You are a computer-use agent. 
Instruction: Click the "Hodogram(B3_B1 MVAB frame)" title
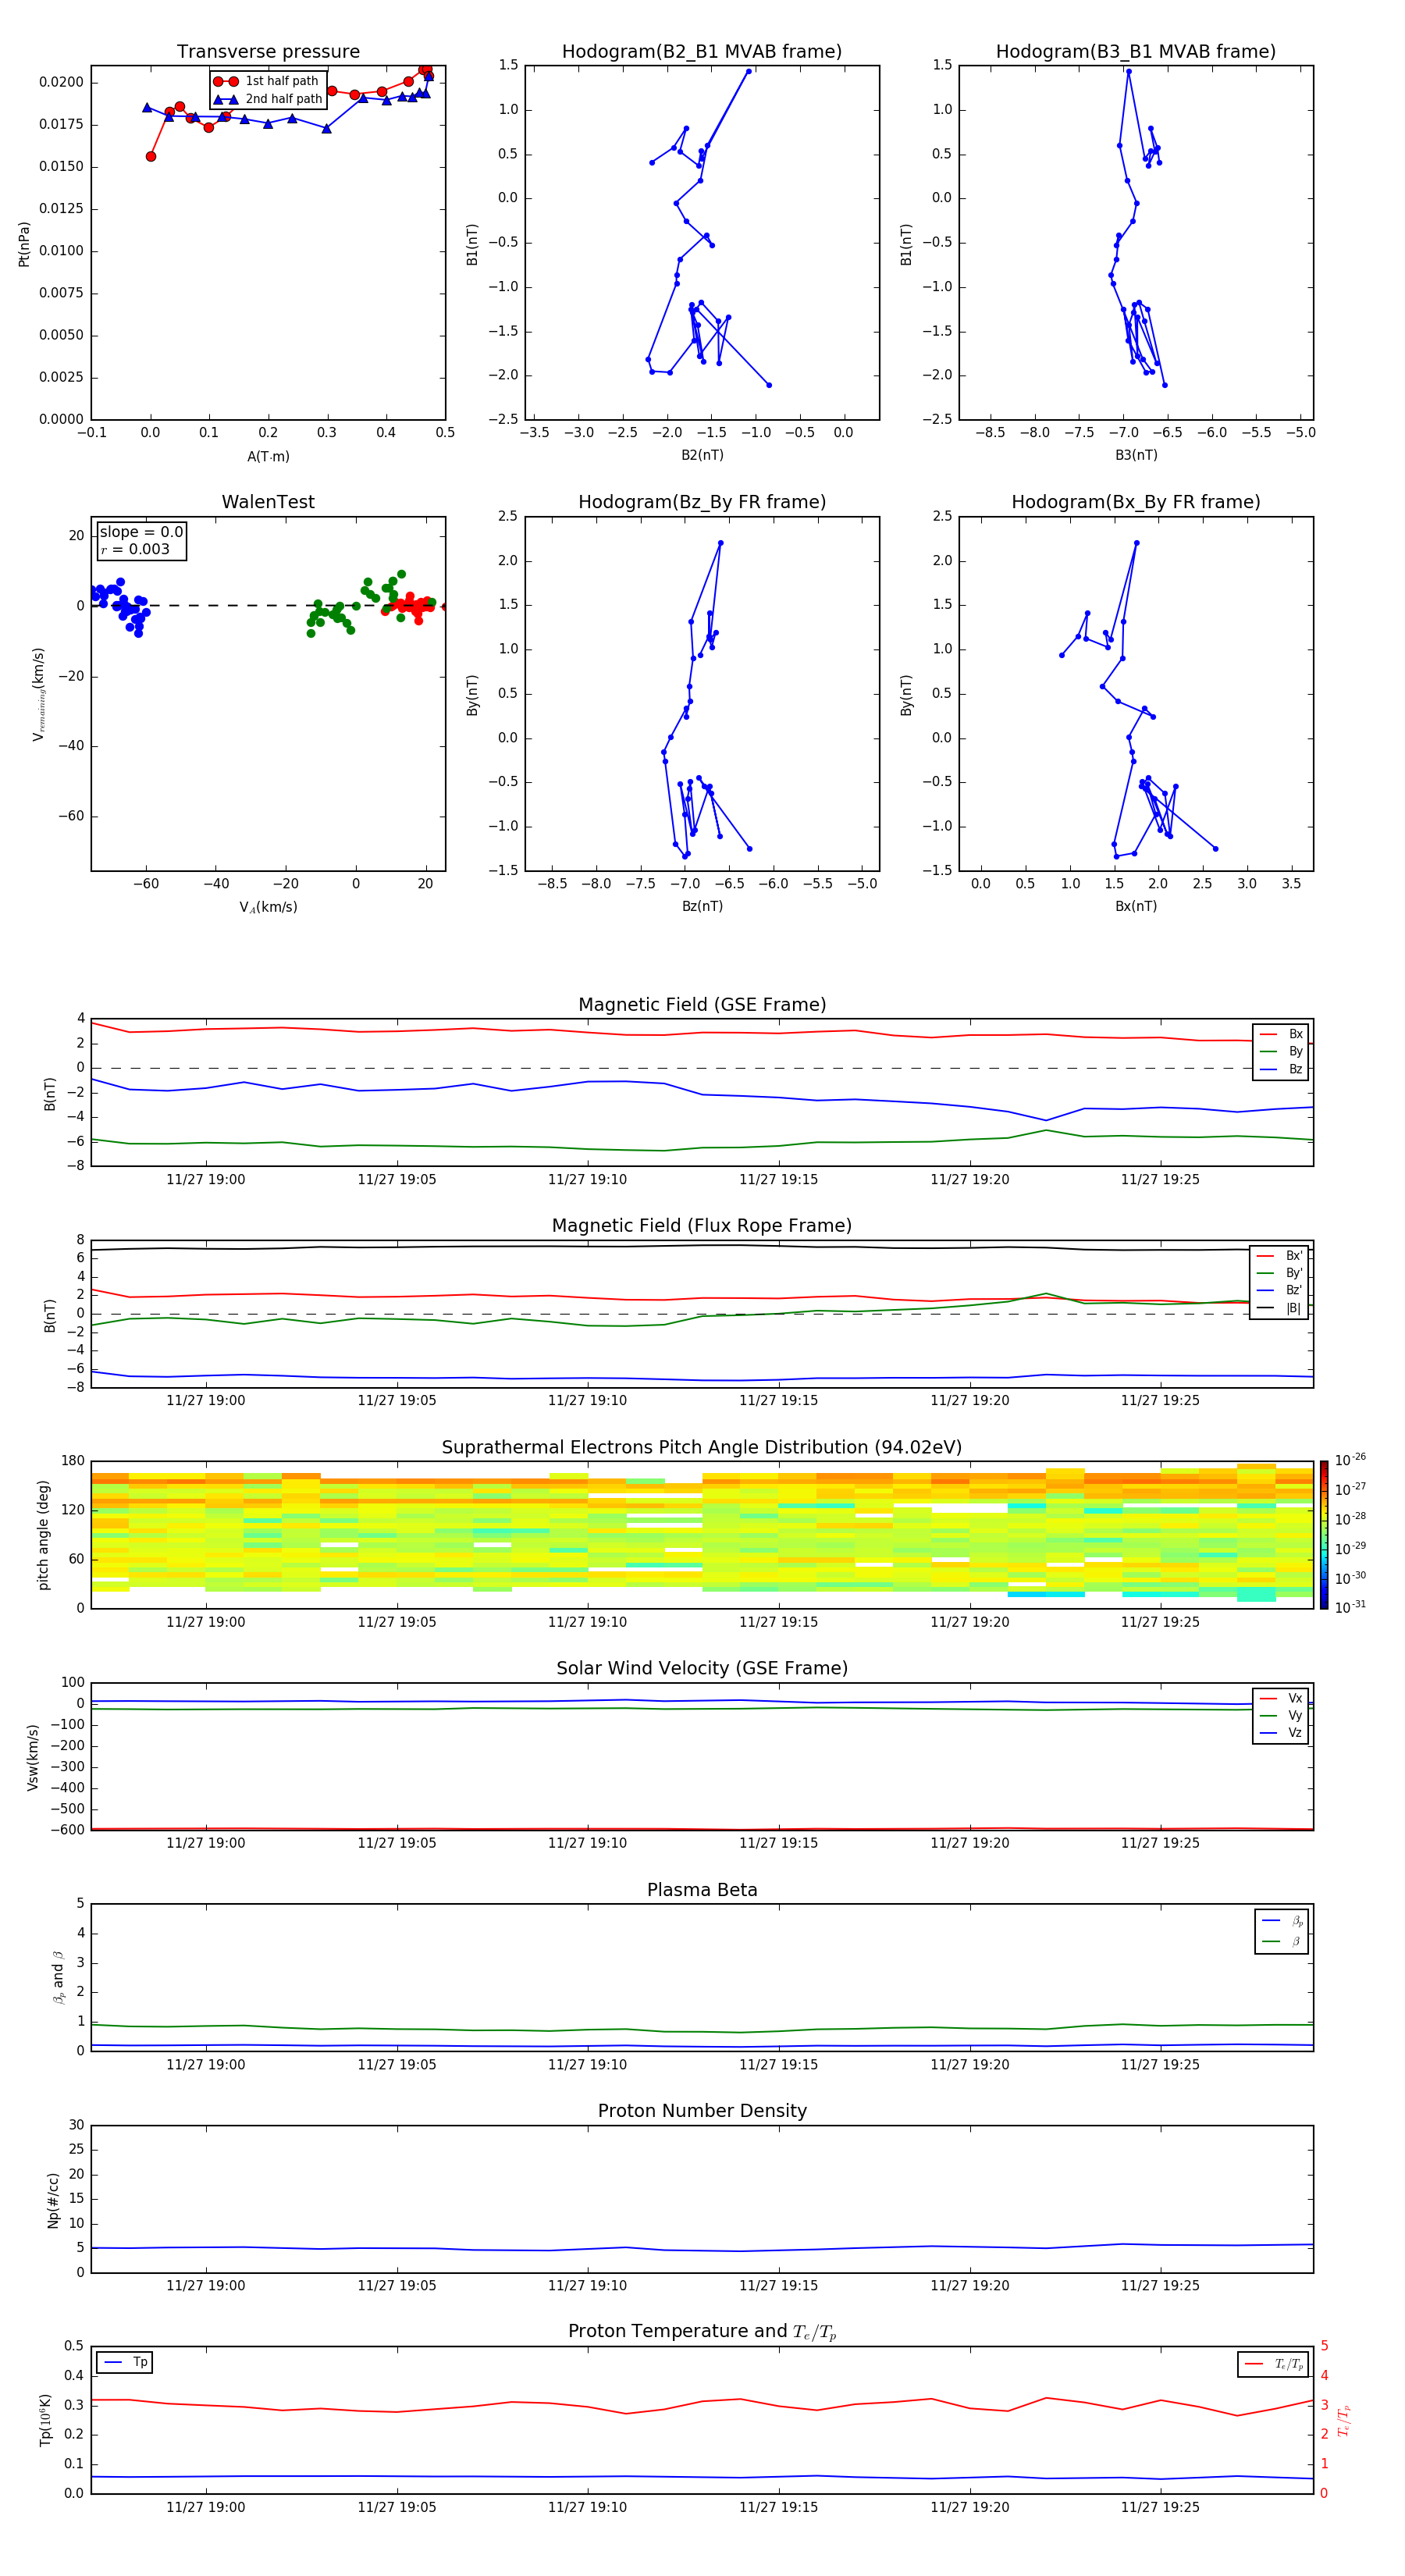1135,52
